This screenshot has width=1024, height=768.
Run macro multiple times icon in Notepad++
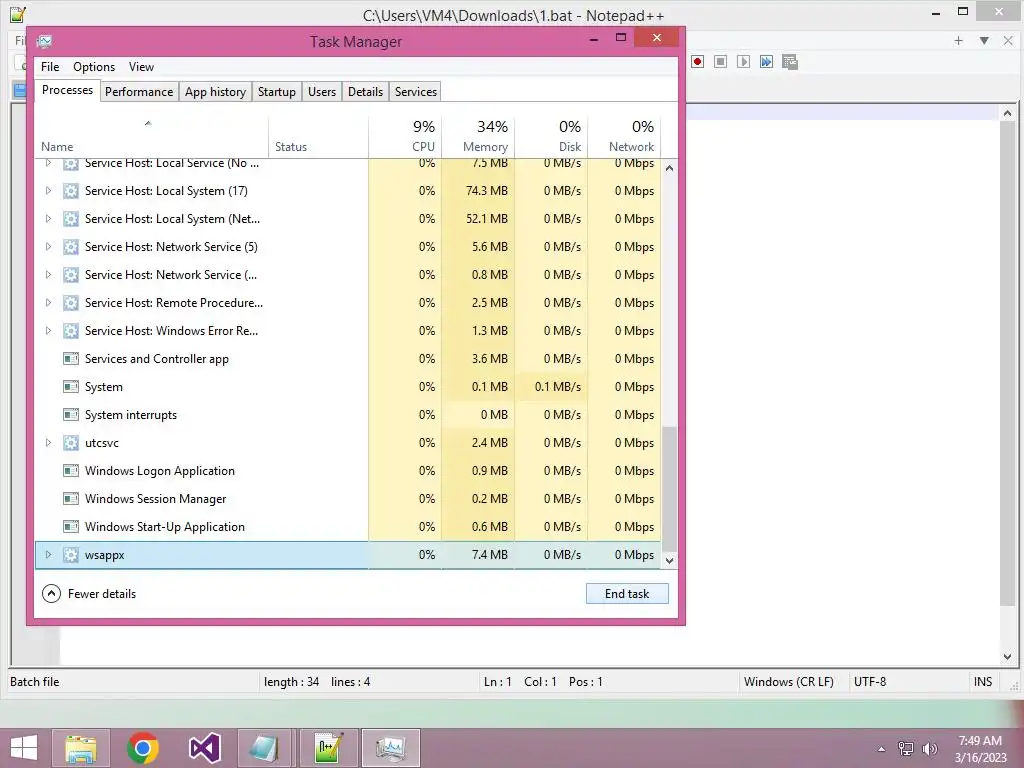(766, 61)
